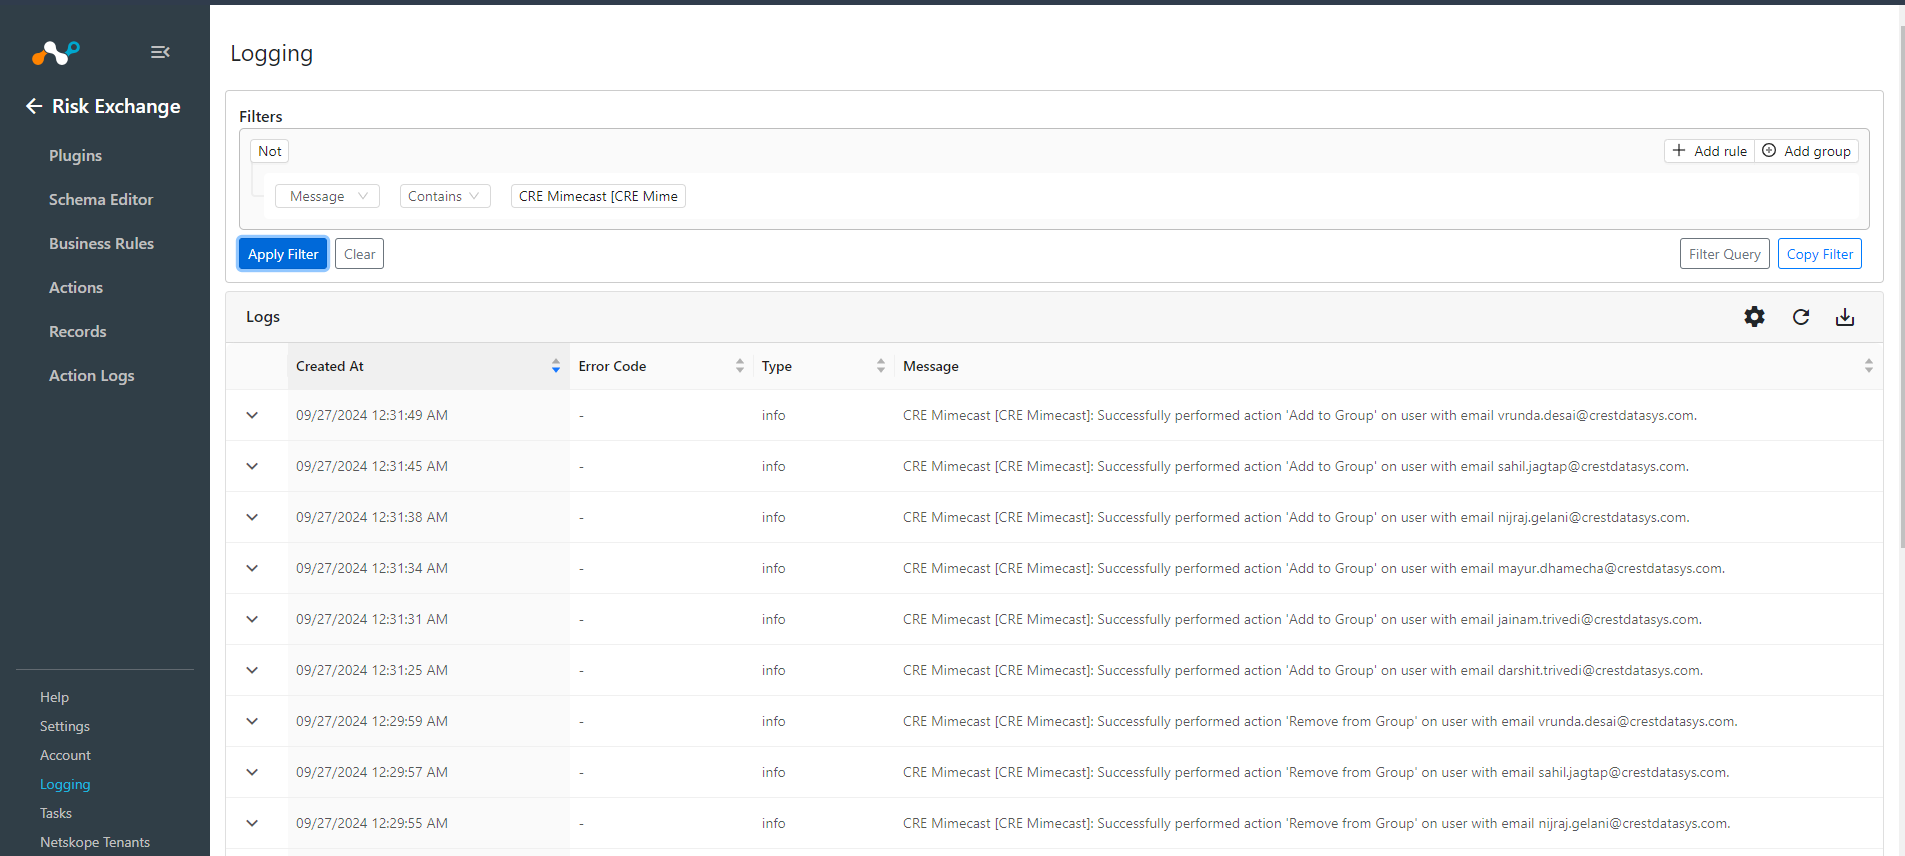
Task: Click the sahil.jagtap Add to Group message
Action: [1295, 466]
